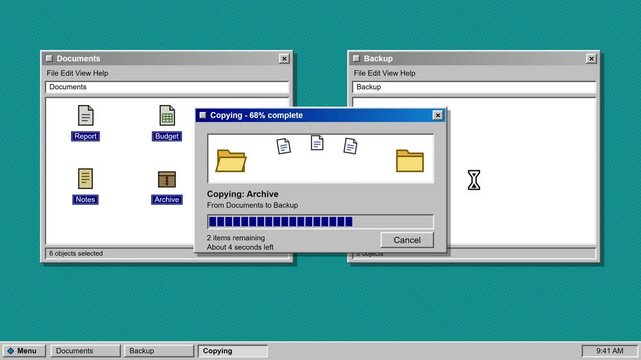The width and height of the screenshot is (641, 360).
Task: Click "About 4 seconds left" text
Action: pyautogui.click(x=240, y=247)
